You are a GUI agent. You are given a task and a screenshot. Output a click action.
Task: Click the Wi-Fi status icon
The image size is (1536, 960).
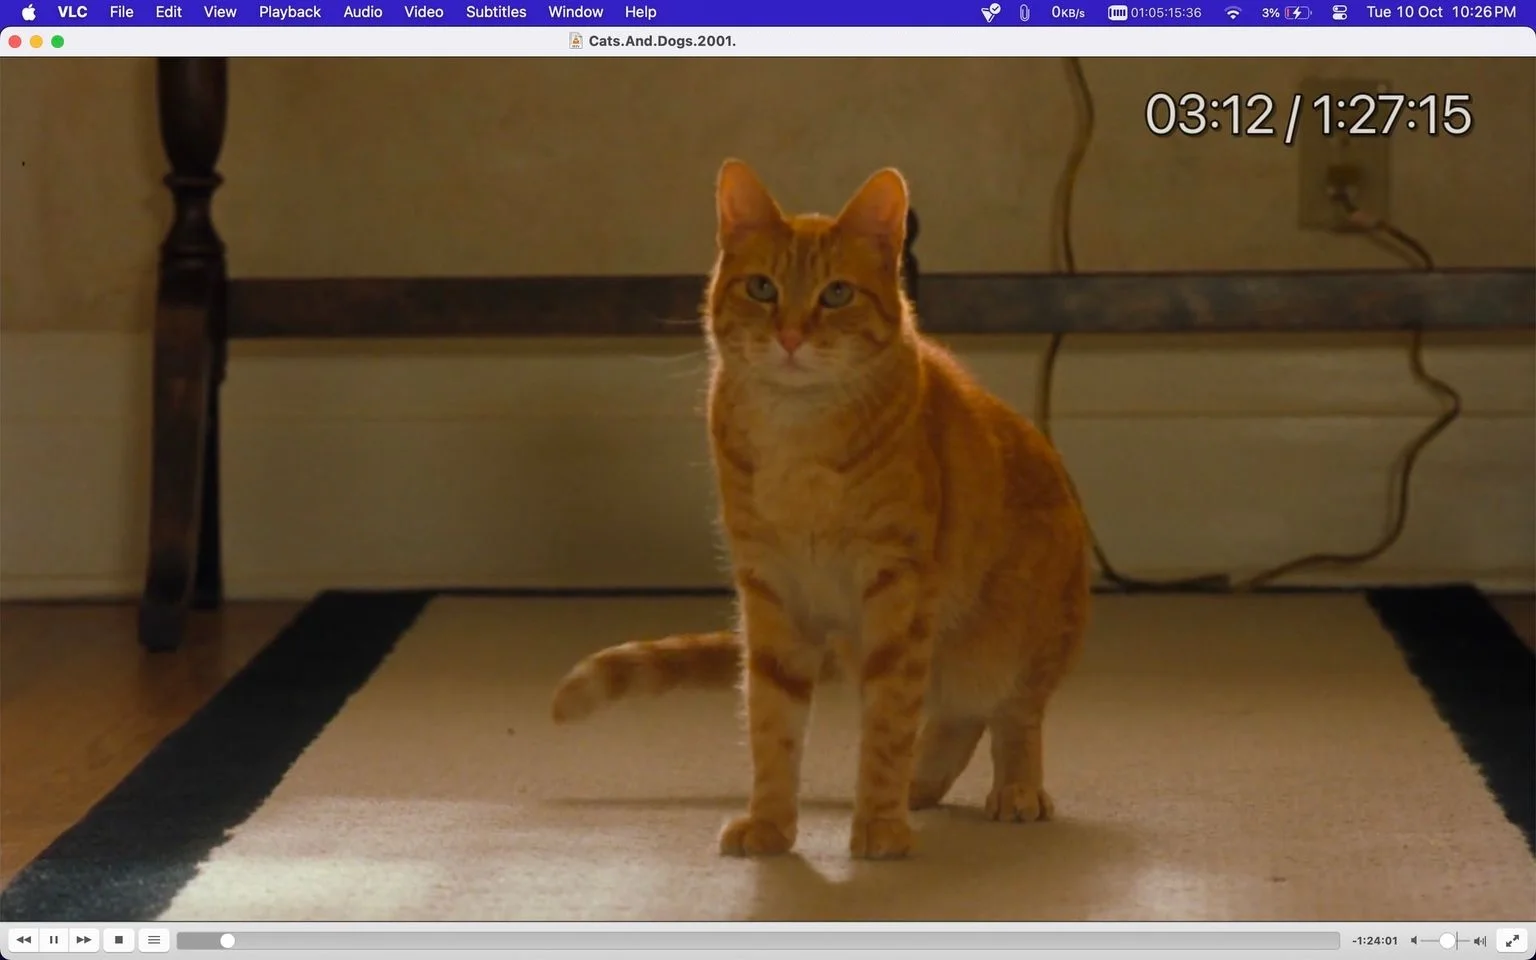click(x=1233, y=12)
